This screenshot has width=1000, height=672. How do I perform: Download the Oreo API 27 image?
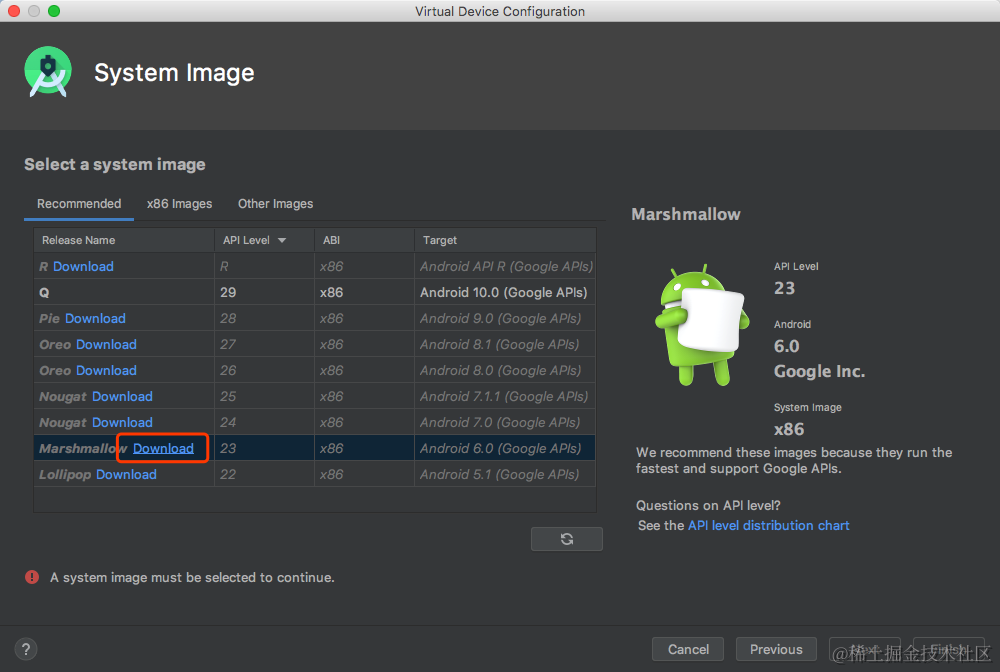(106, 344)
